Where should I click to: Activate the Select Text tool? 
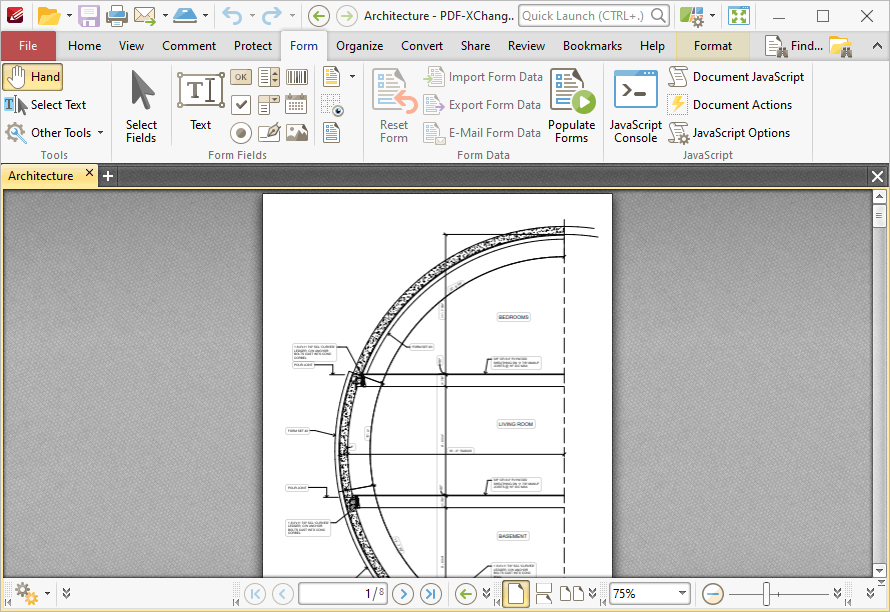[x=45, y=105]
